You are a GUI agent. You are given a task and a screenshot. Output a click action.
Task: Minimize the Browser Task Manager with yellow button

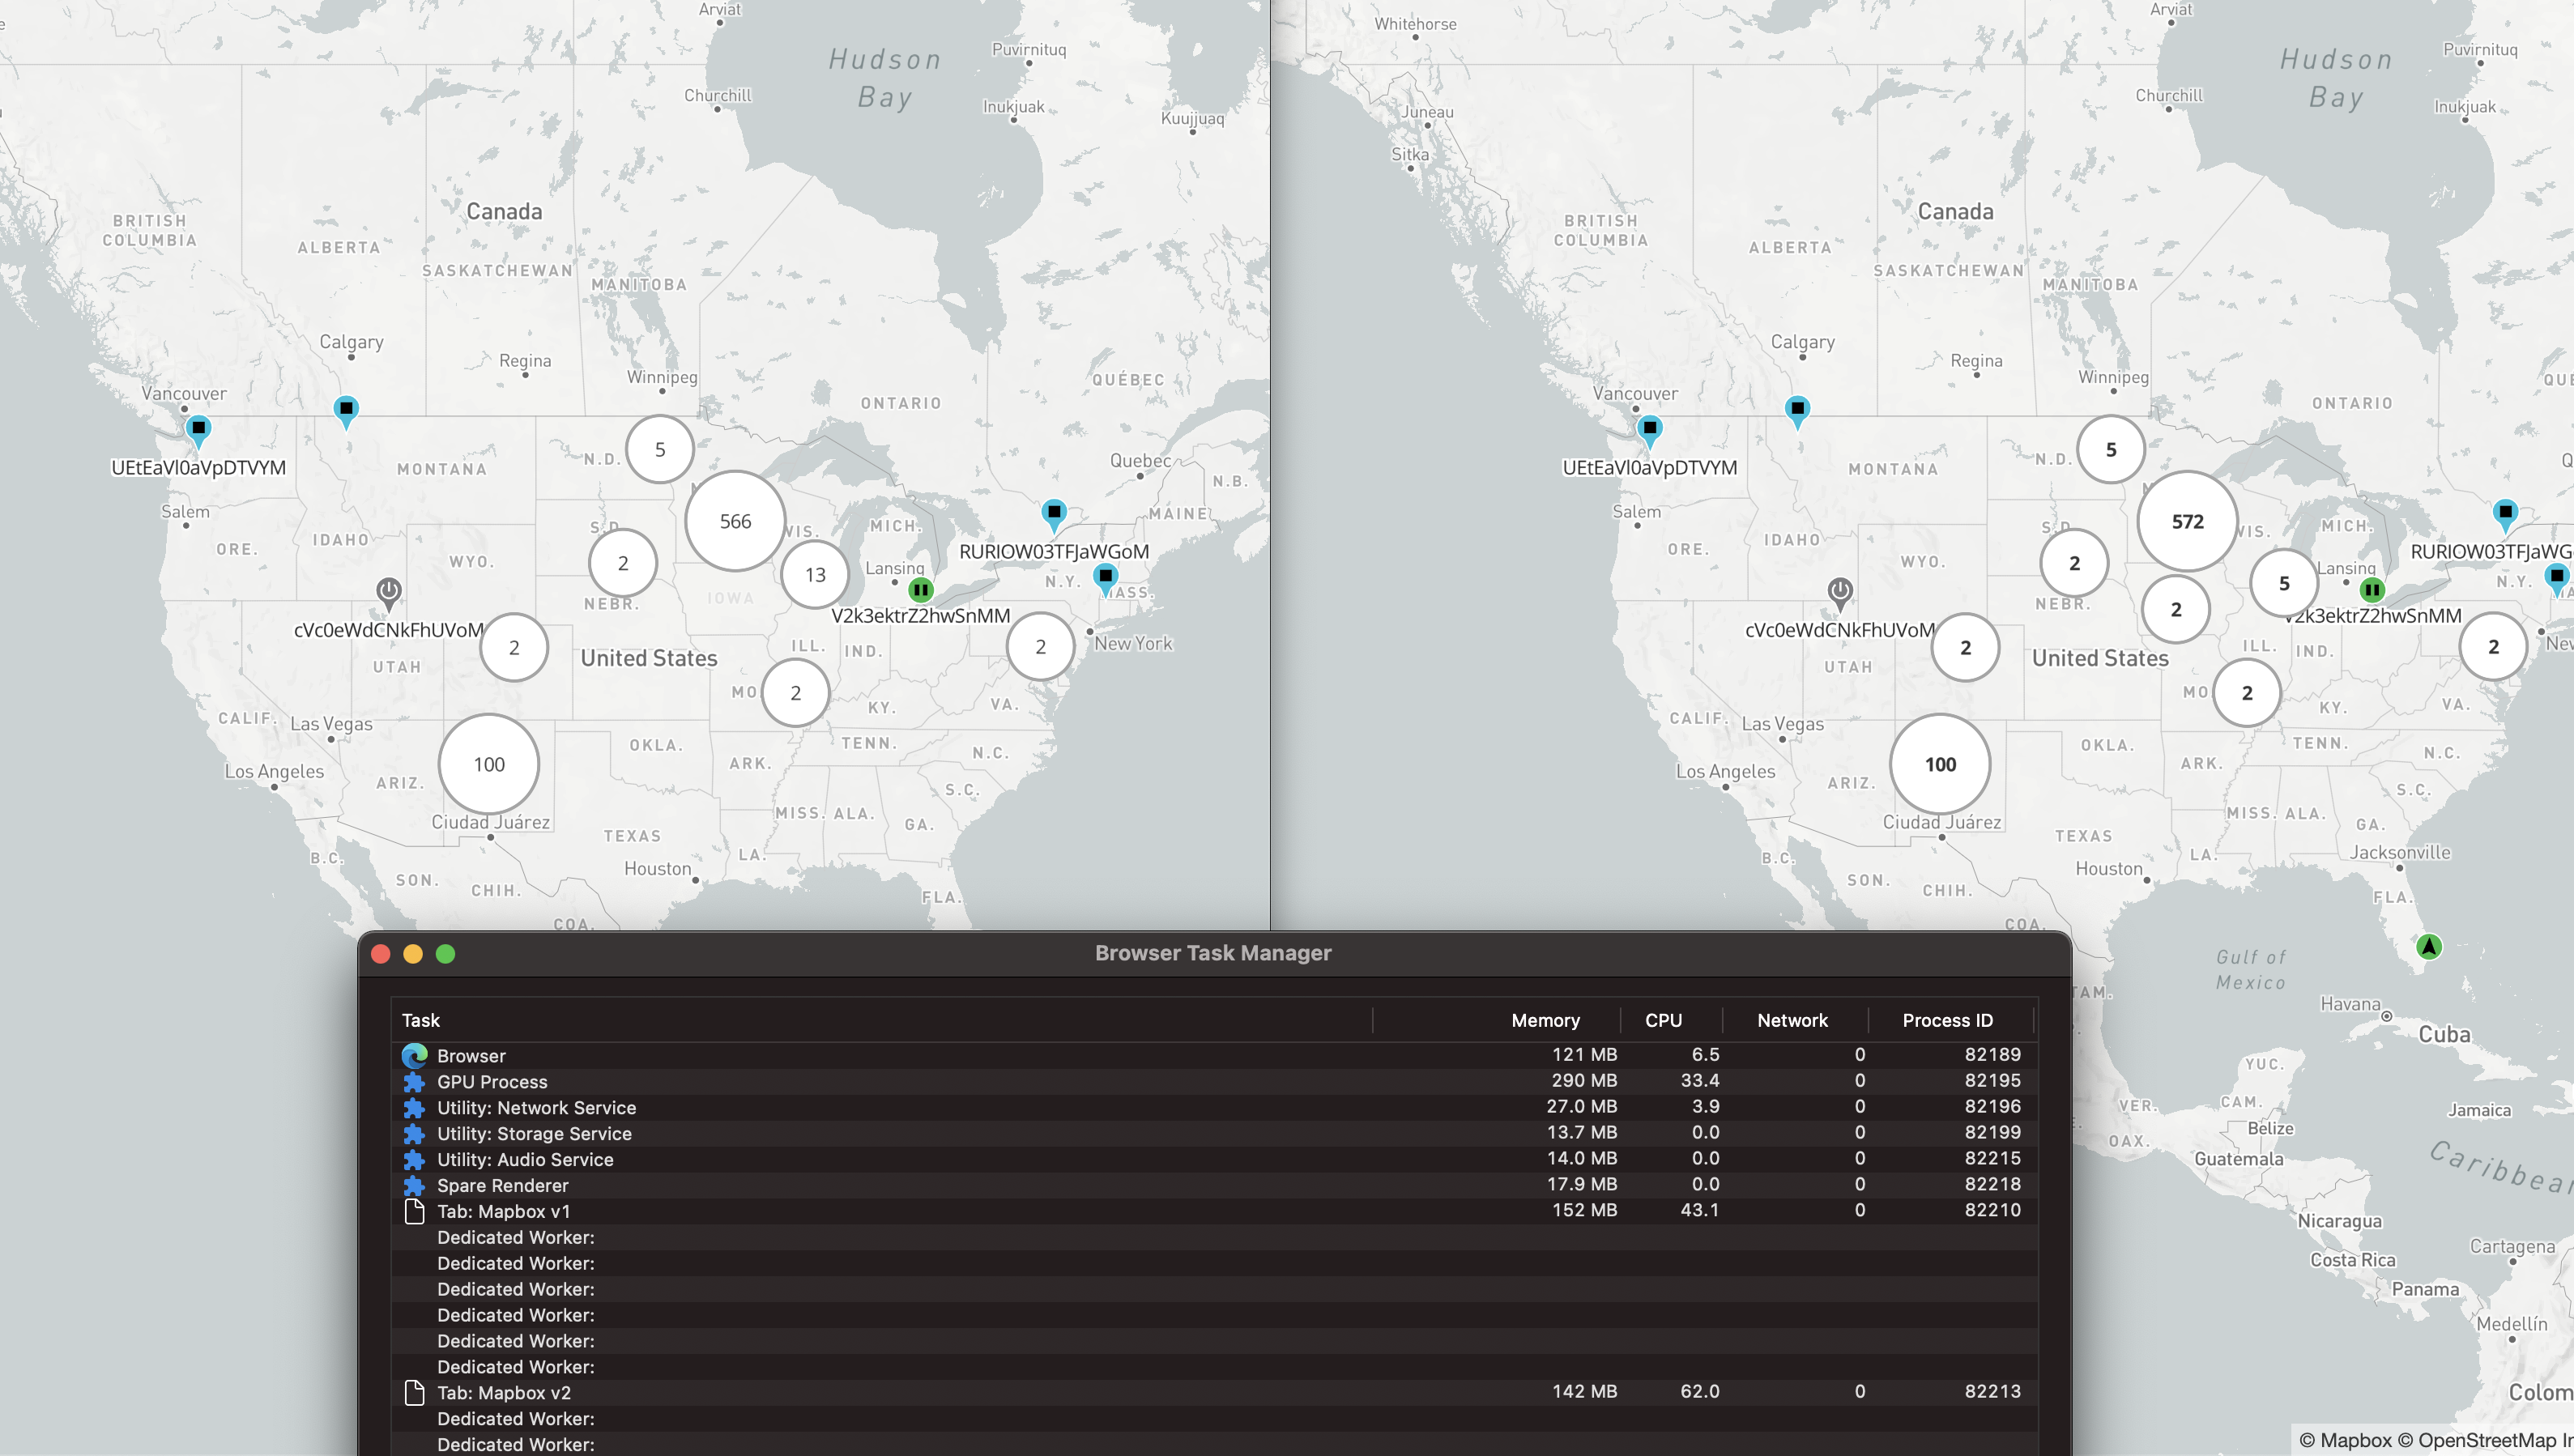(413, 954)
